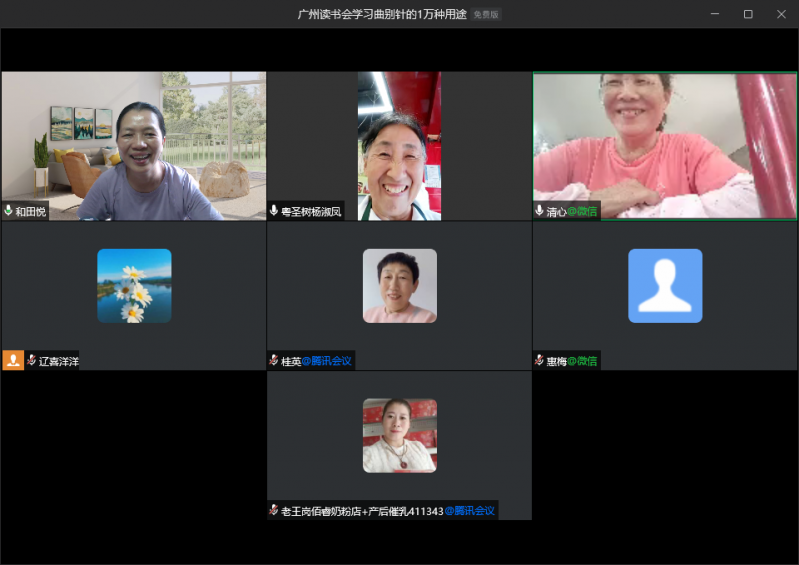Click the green microphone icon beside 清心
The width and height of the screenshot is (799, 565).
click(x=540, y=211)
